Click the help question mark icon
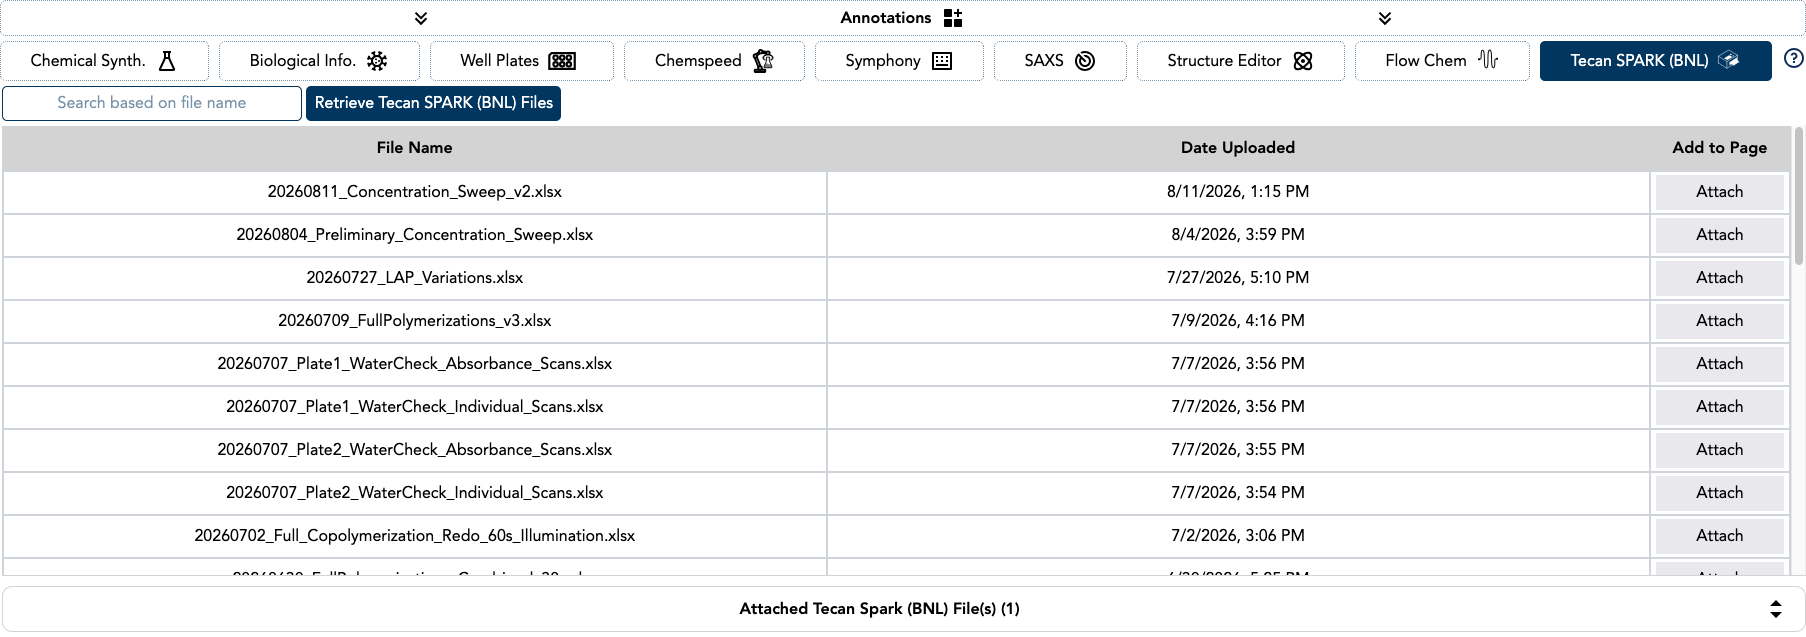1806x637 pixels. 1793,59
